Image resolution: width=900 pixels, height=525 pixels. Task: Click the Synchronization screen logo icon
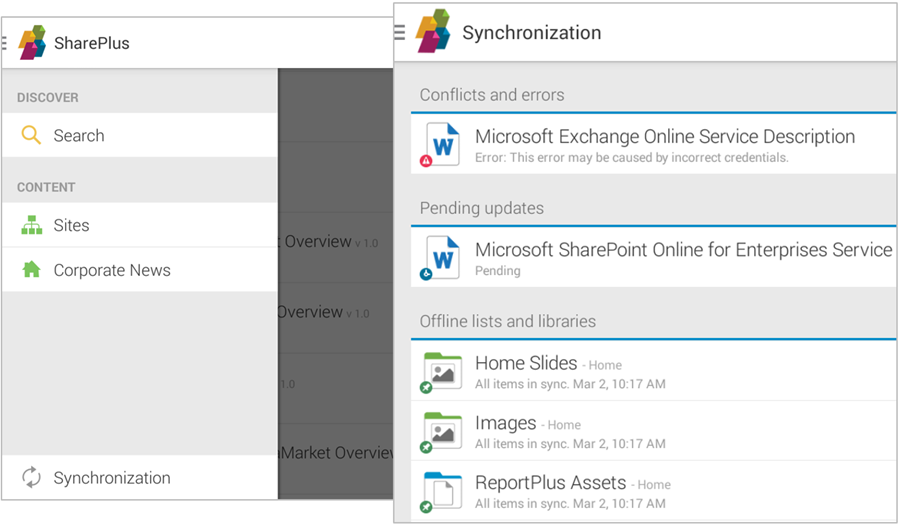[x=433, y=32]
